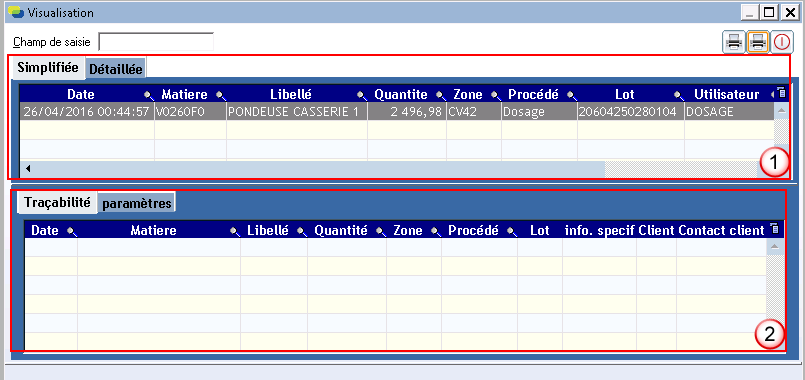Click the upper Lot column header
The image size is (805, 380).
(624, 94)
